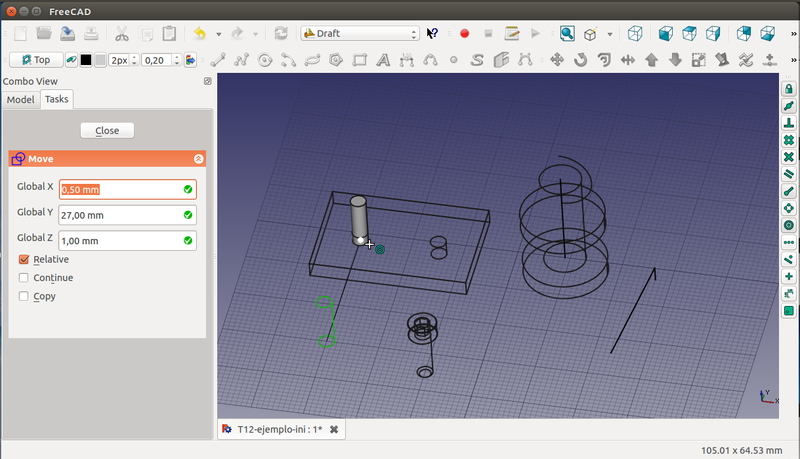Enable the Copy checkbox
Screen dimensions: 800x459
[25, 296]
